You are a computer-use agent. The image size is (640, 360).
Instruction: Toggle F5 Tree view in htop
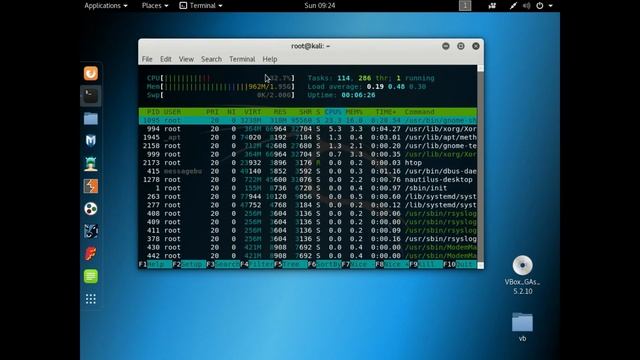click(291, 264)
